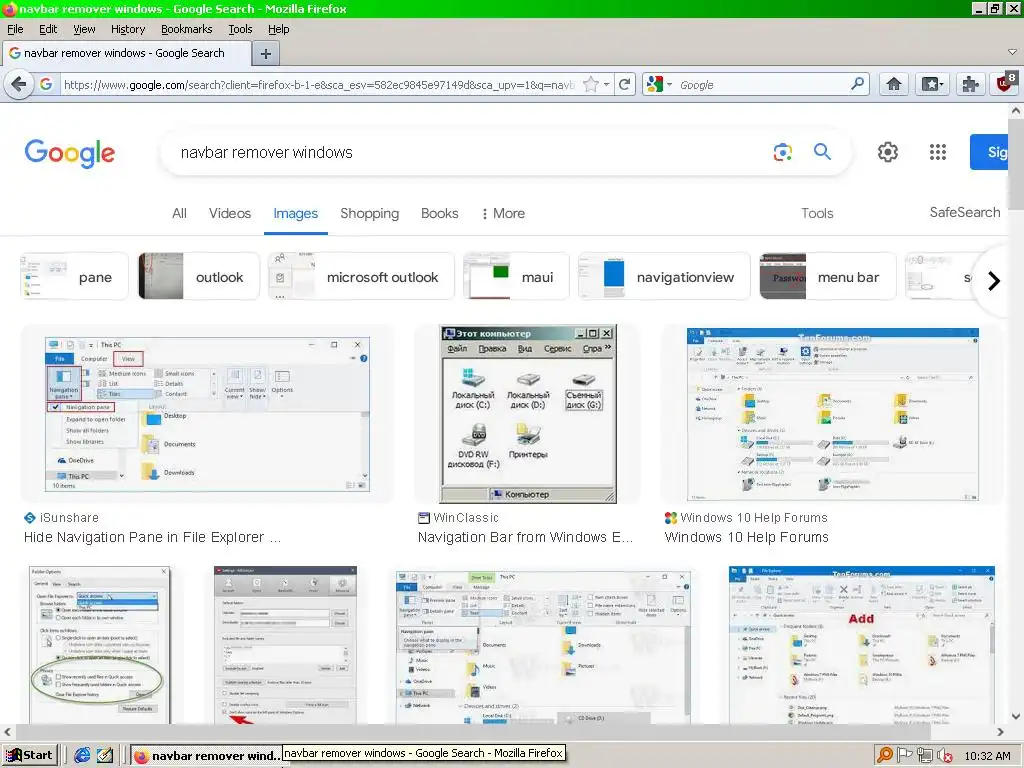Viewport: 1024px width, 768px height.
Task: Reload the current page
Action: 625,84
